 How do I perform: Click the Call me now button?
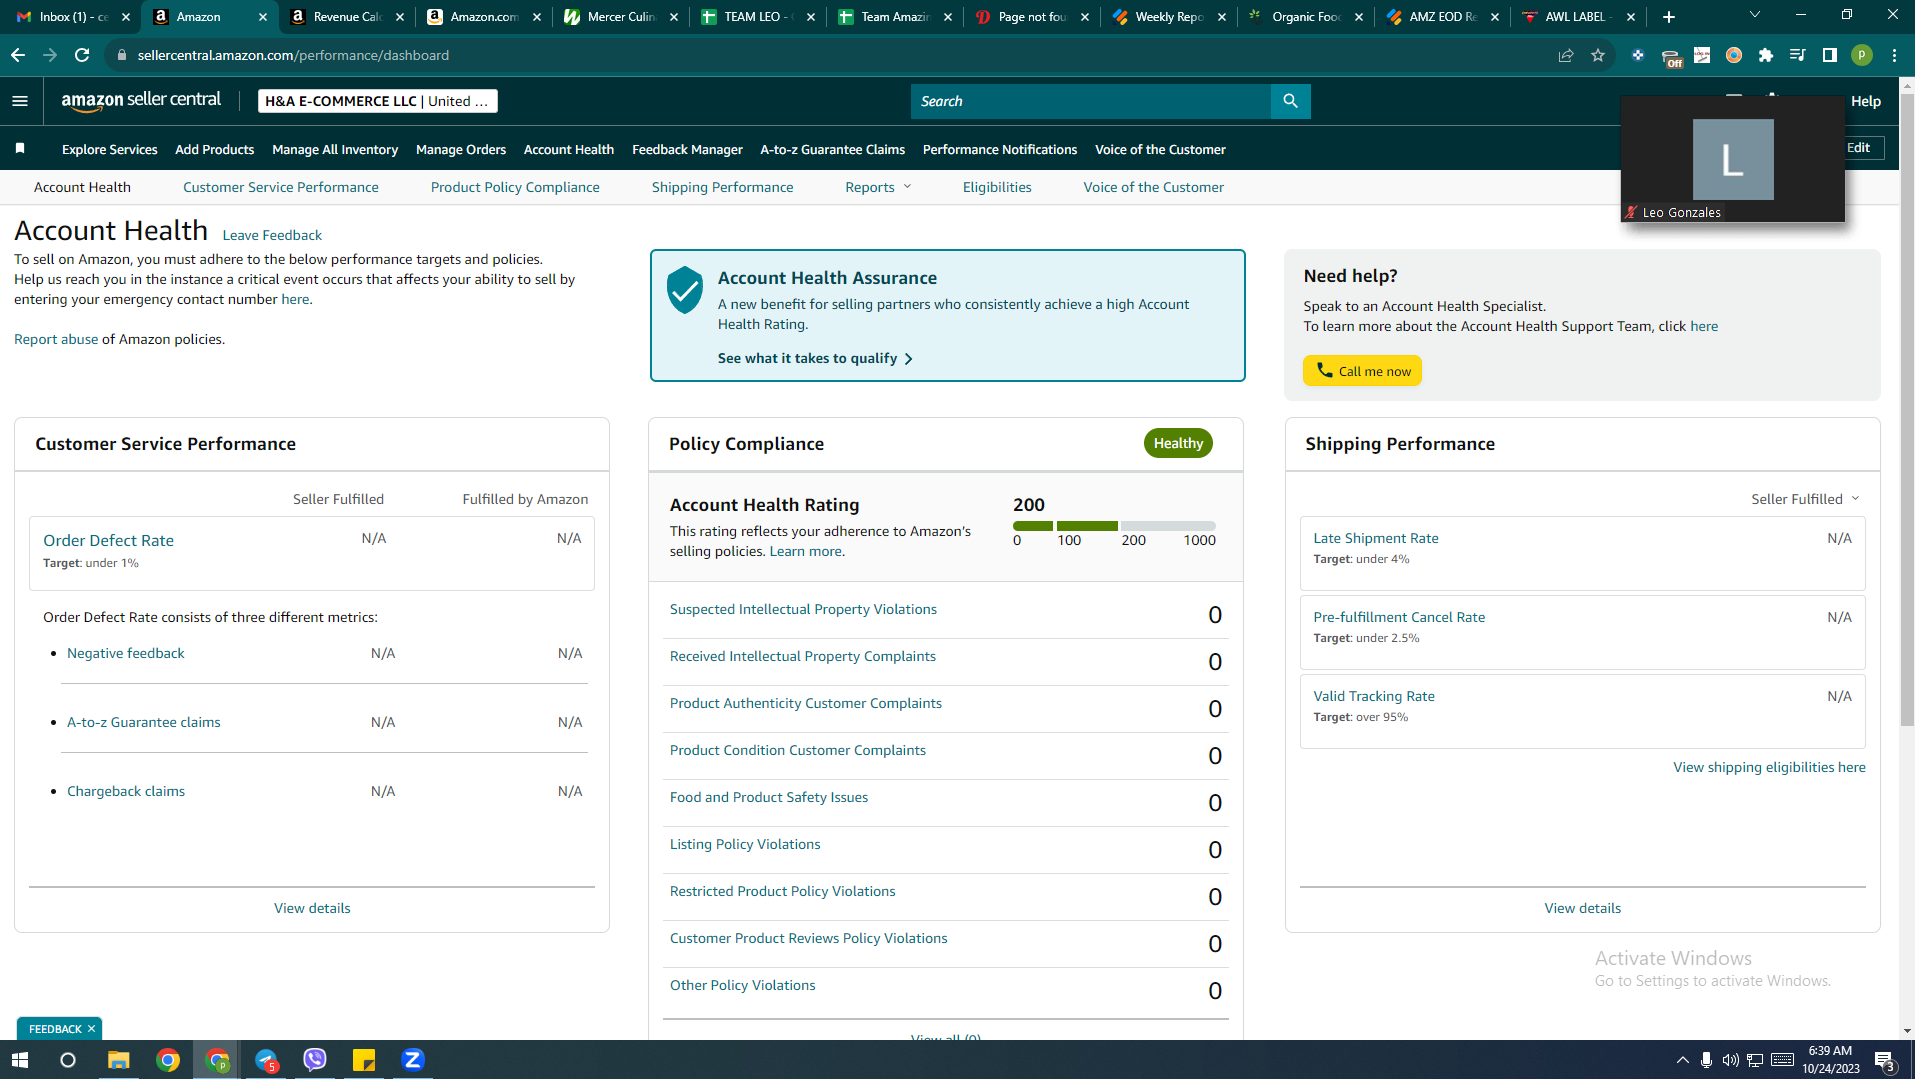[x=1362, y=371]
